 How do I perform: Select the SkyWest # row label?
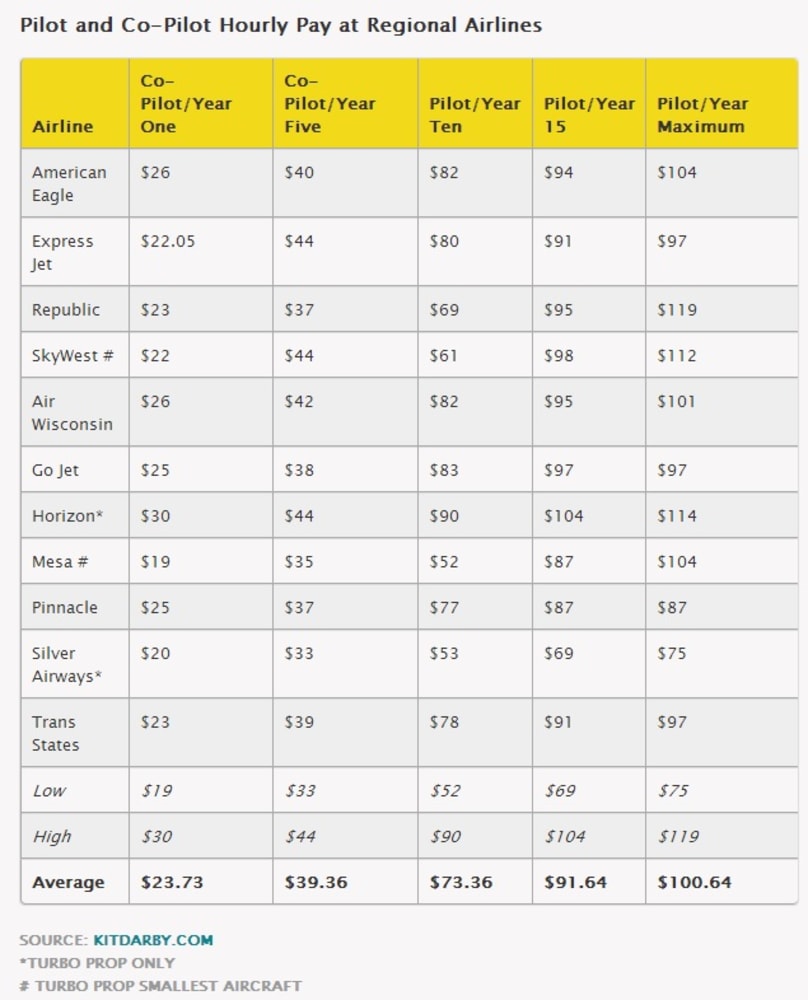72,356
